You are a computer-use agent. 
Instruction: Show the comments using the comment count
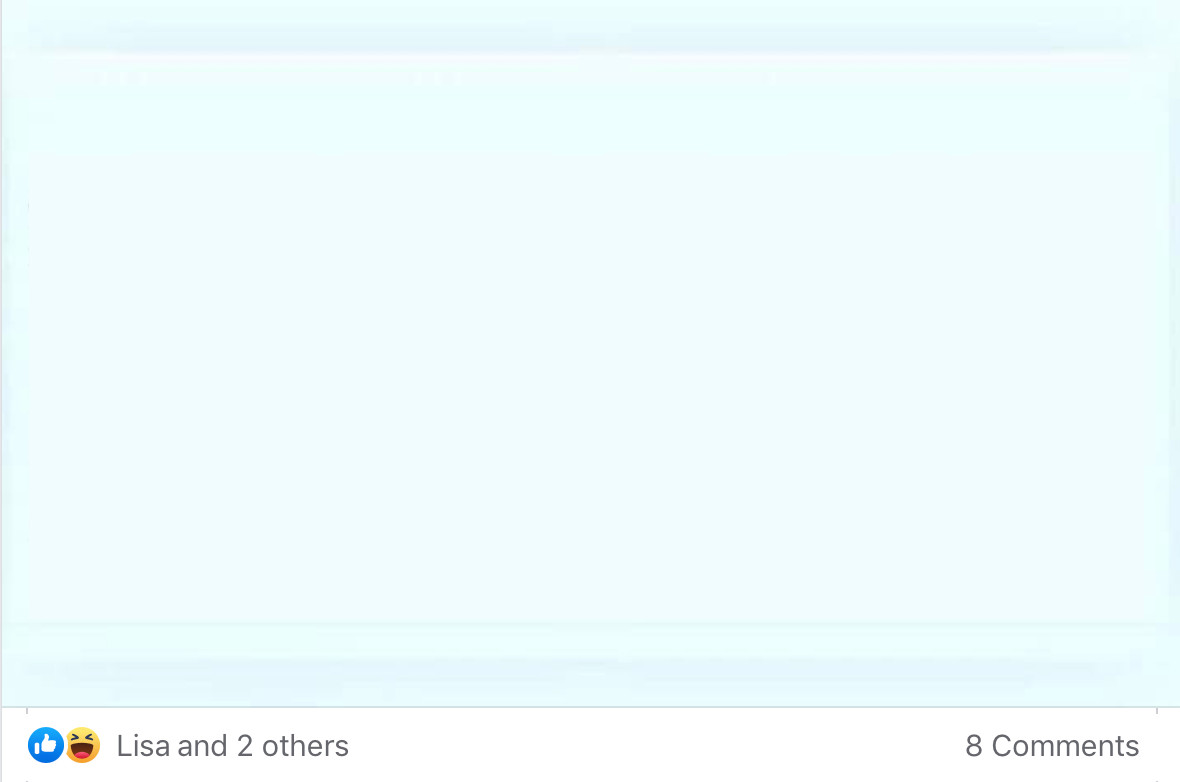1052,746
